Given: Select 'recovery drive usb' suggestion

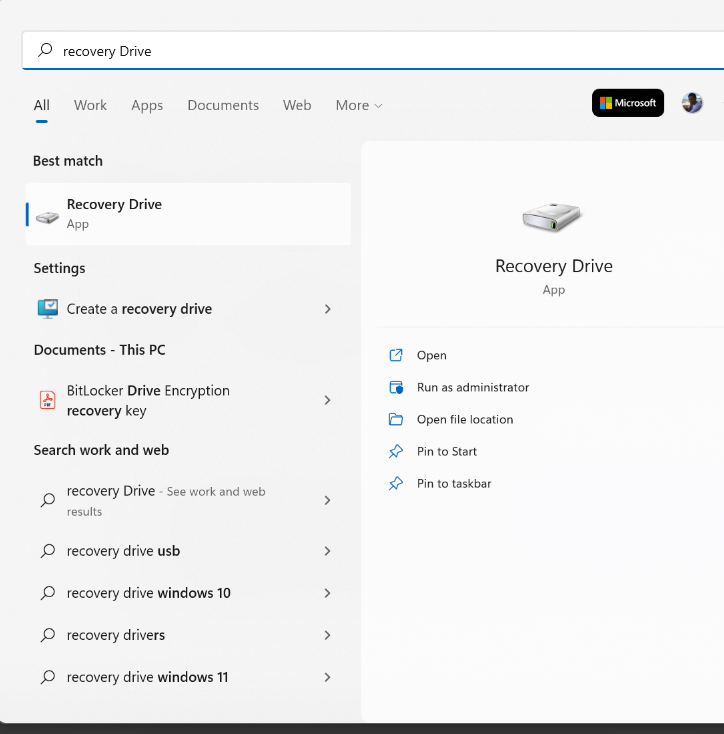Looking at the screenshot, I should click(x=188, y=551).
